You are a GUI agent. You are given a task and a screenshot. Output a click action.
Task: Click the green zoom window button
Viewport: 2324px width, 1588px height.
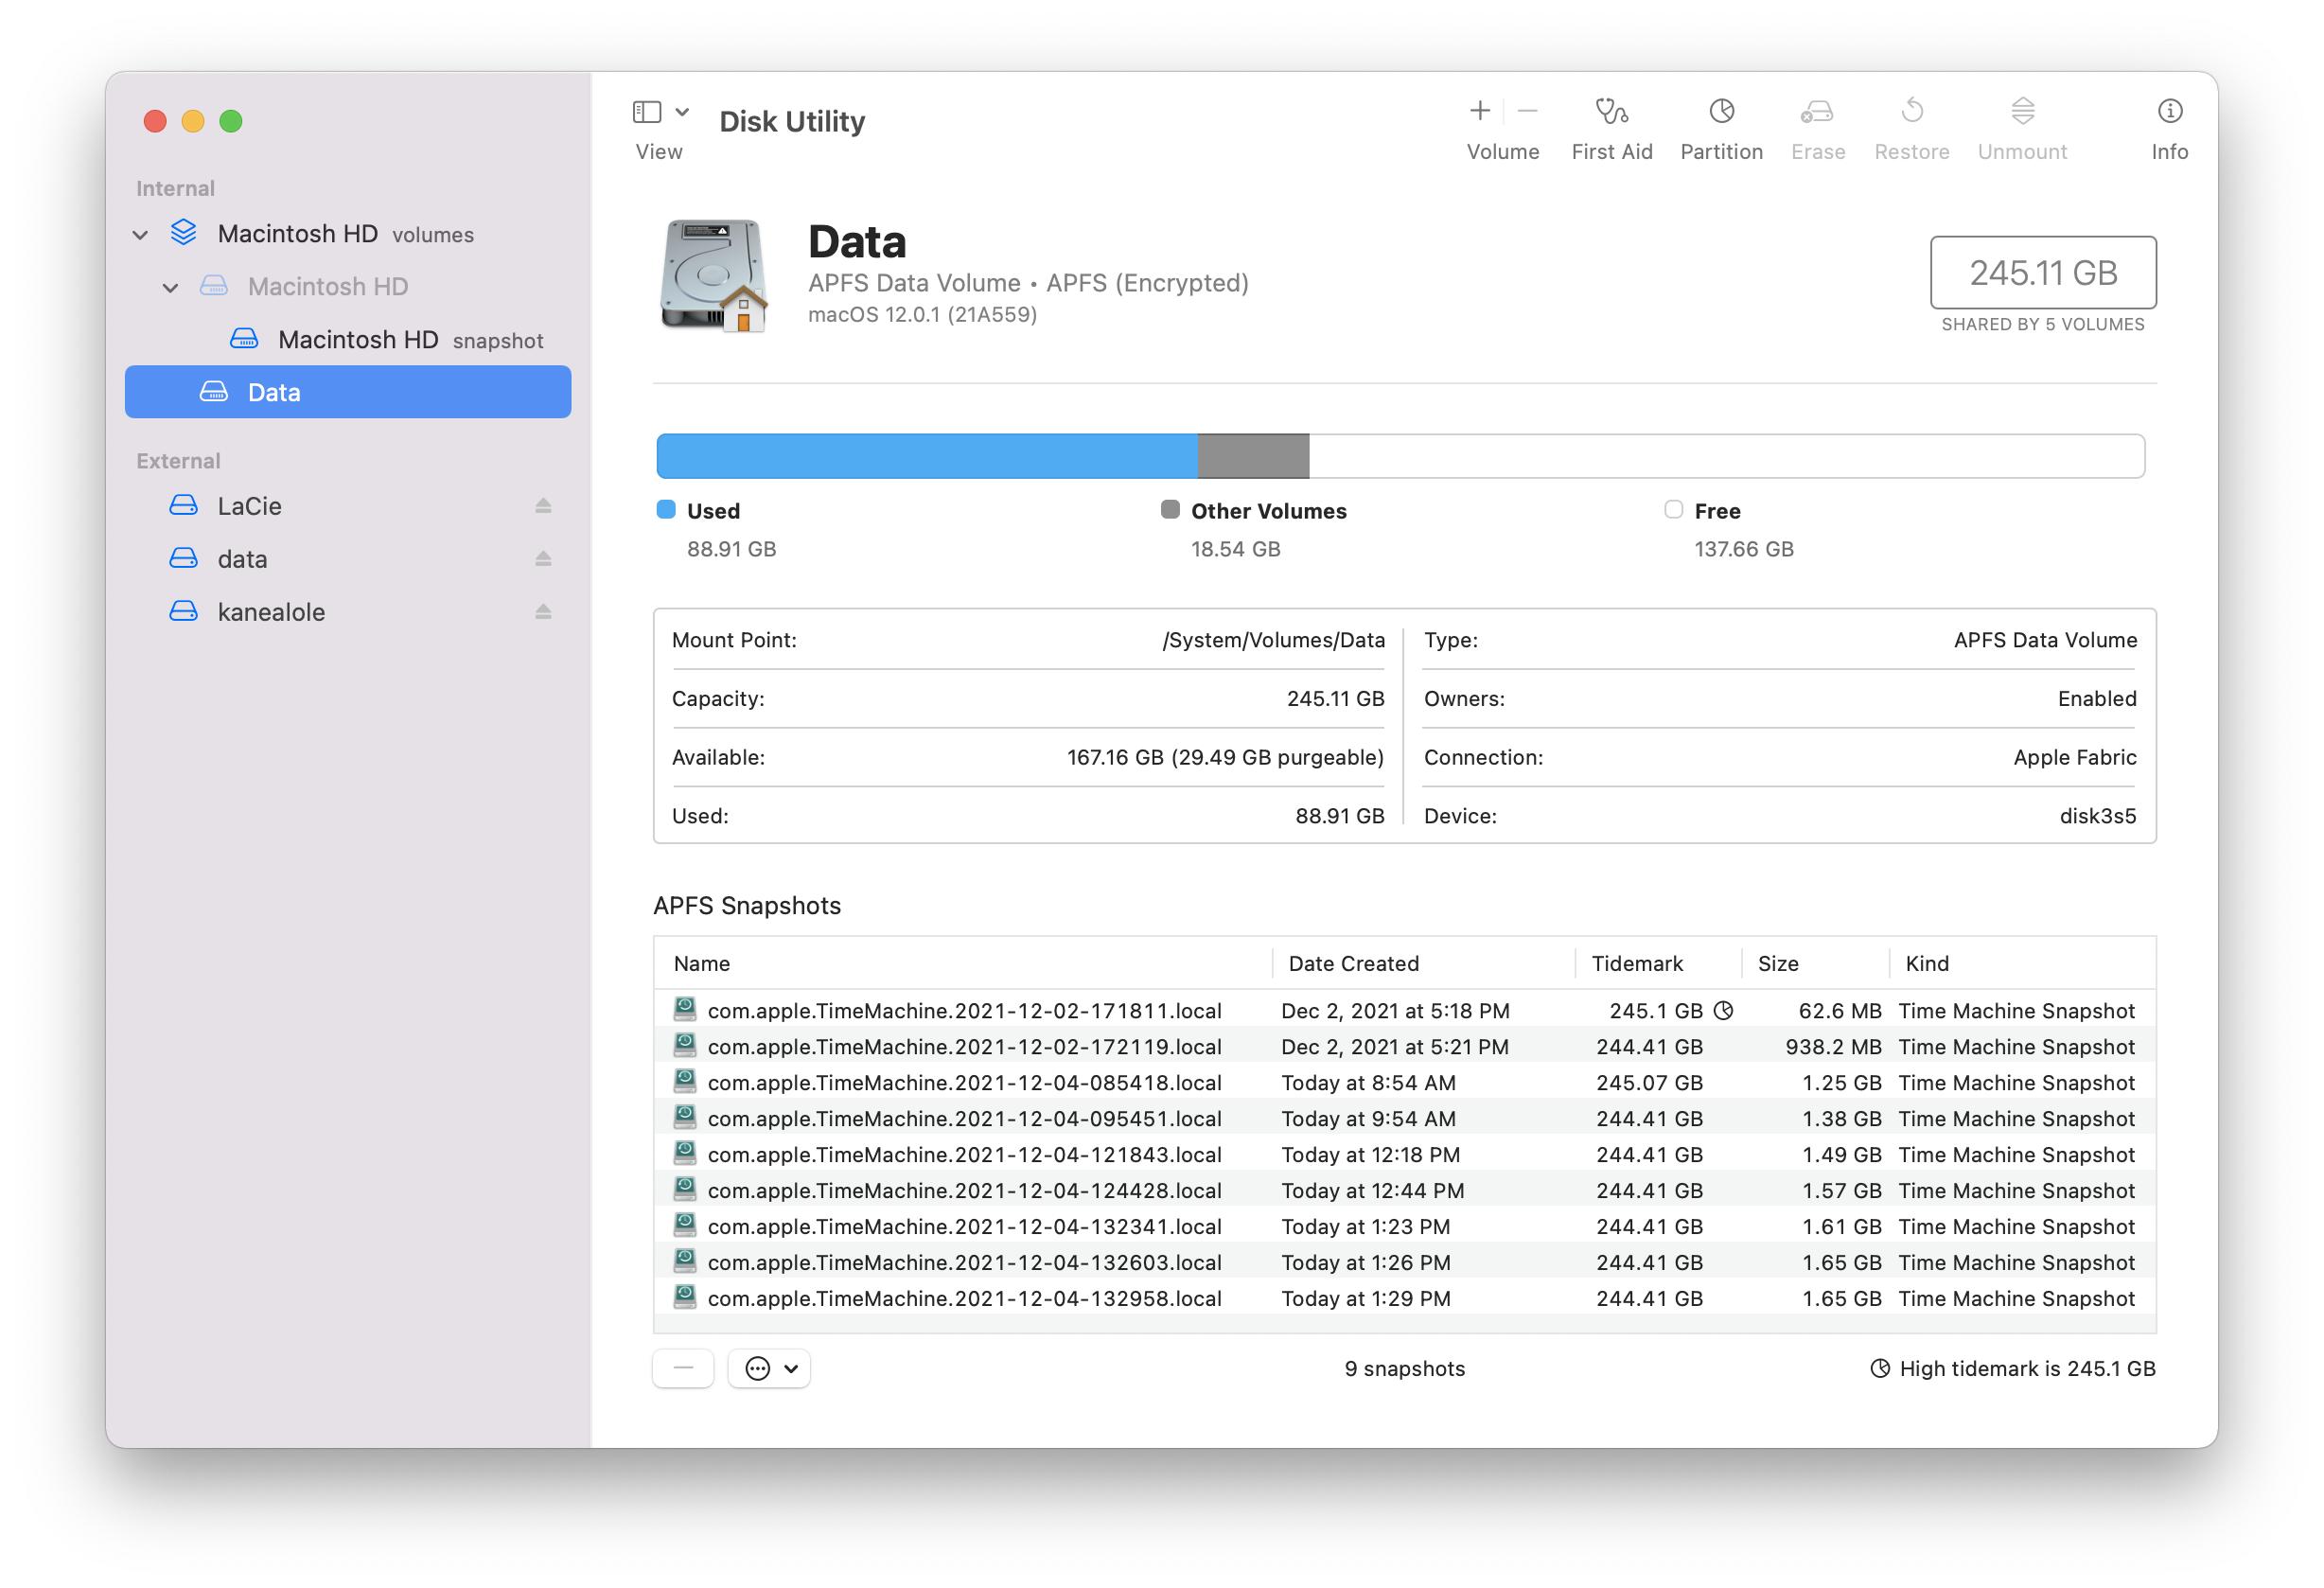[x=231, y=121]
